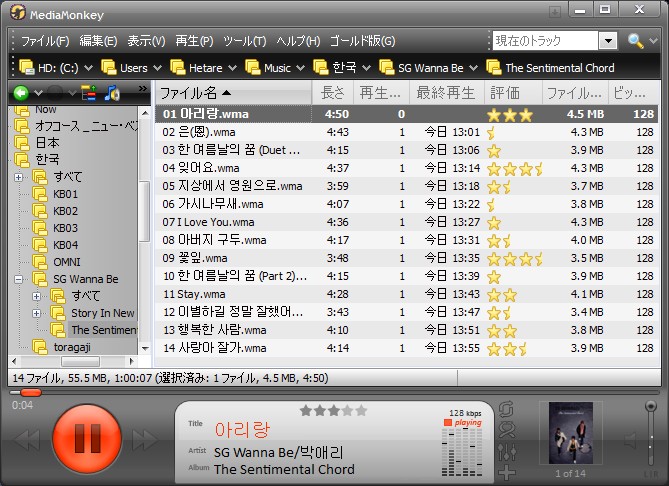Open the search field dropdown arrow

(608, 41)
